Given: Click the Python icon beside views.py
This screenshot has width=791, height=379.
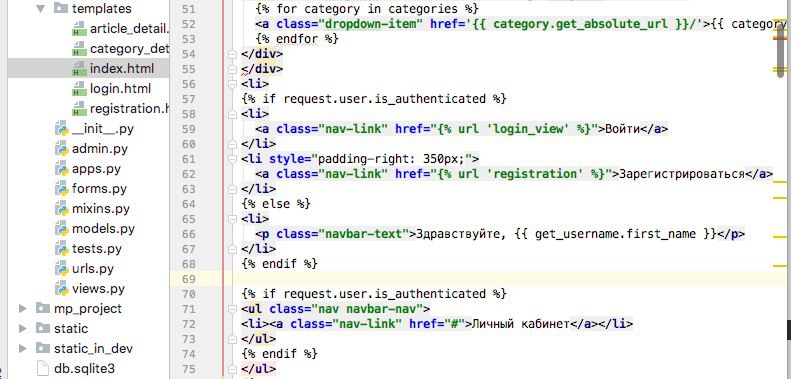Looking at the screenshot, I should tap(62, 289).
